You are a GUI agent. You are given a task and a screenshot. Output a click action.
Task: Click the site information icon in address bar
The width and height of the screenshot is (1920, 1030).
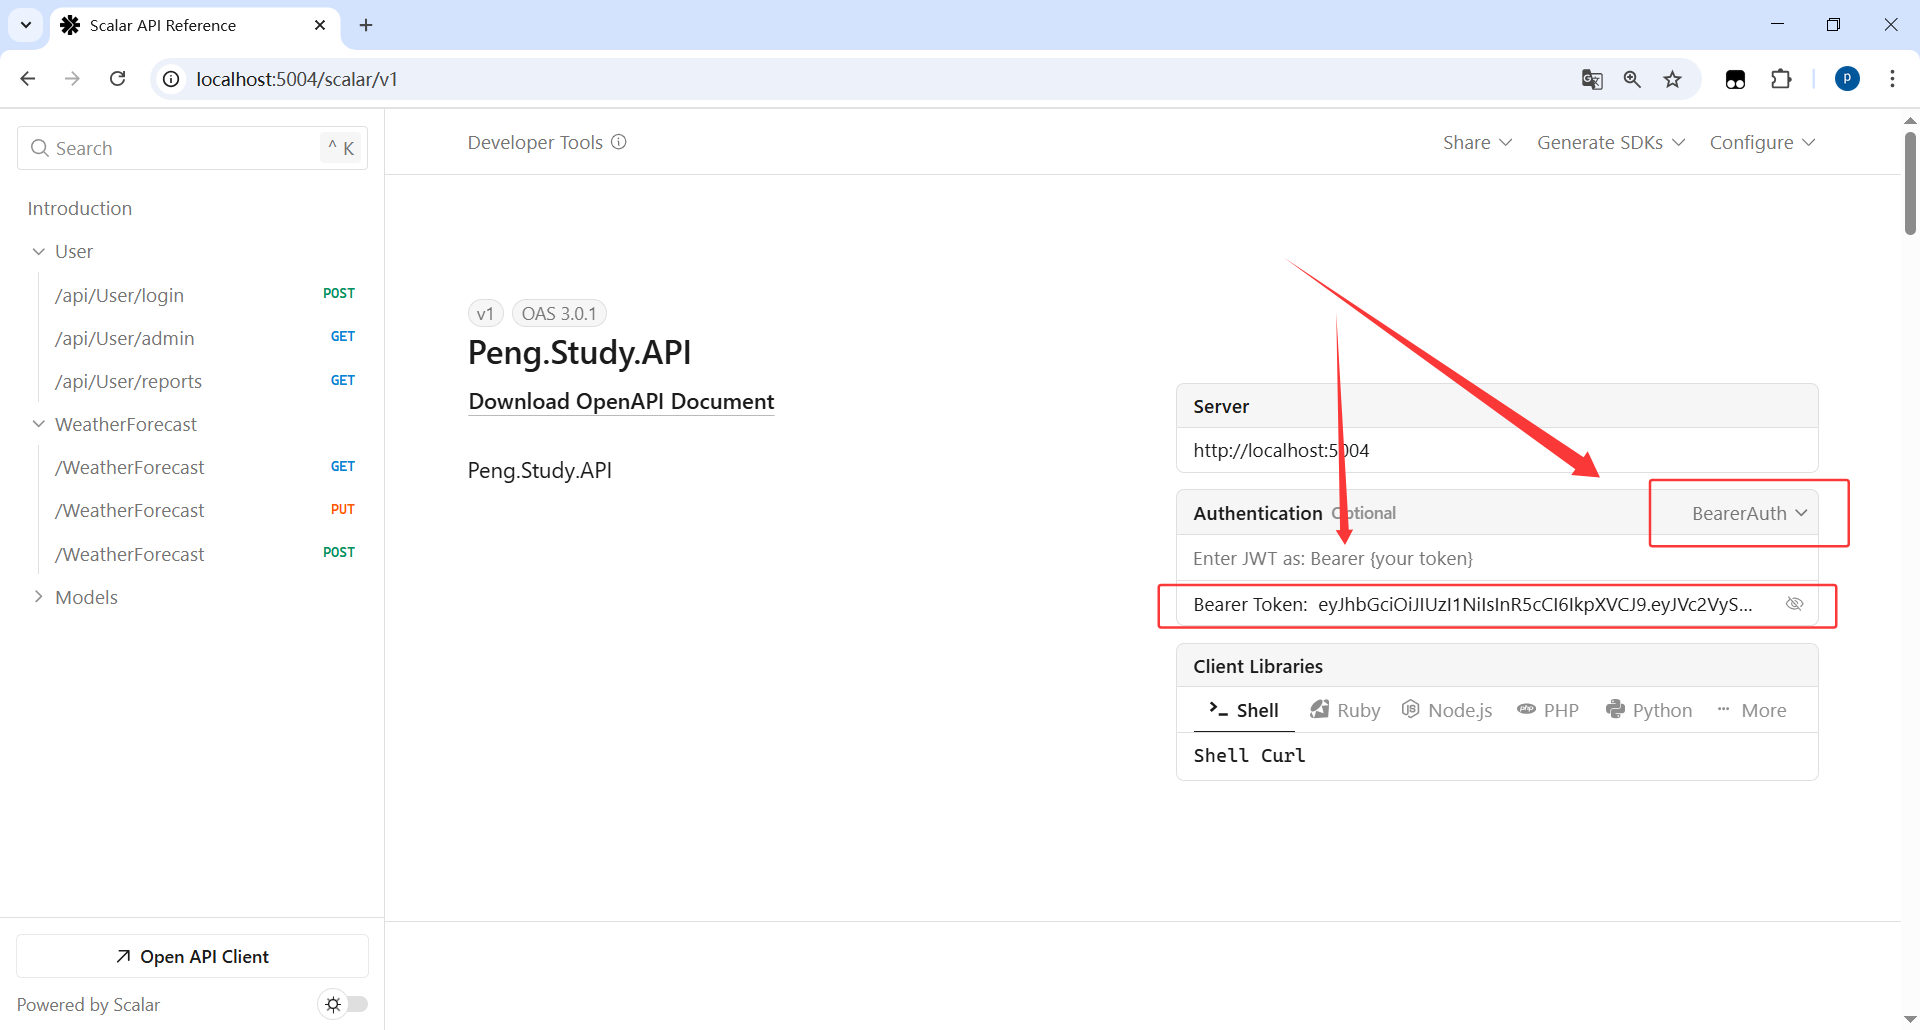172,79
